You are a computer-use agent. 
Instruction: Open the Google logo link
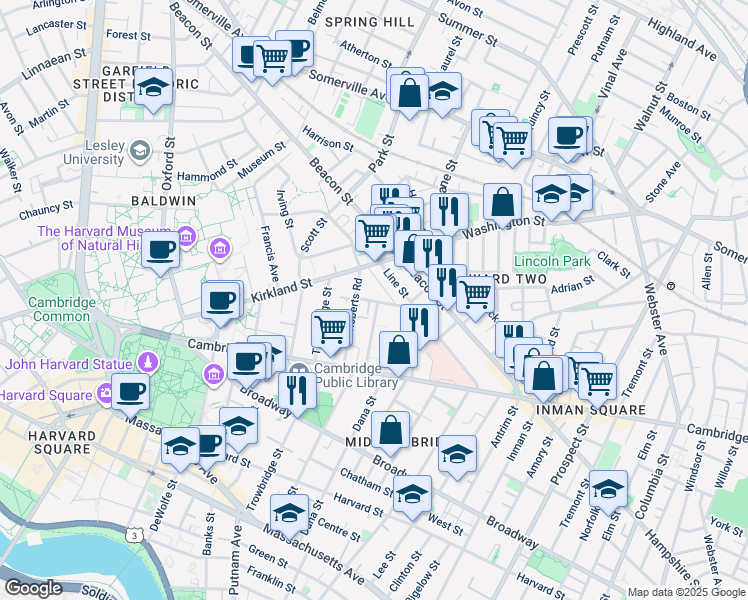pyautogui.click(x=35, y=588)
